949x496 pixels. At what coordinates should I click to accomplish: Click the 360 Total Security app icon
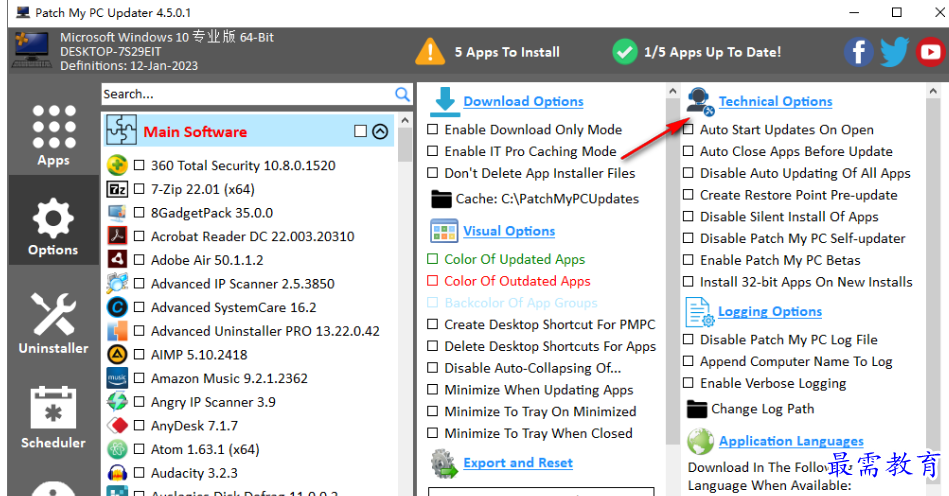117,165
